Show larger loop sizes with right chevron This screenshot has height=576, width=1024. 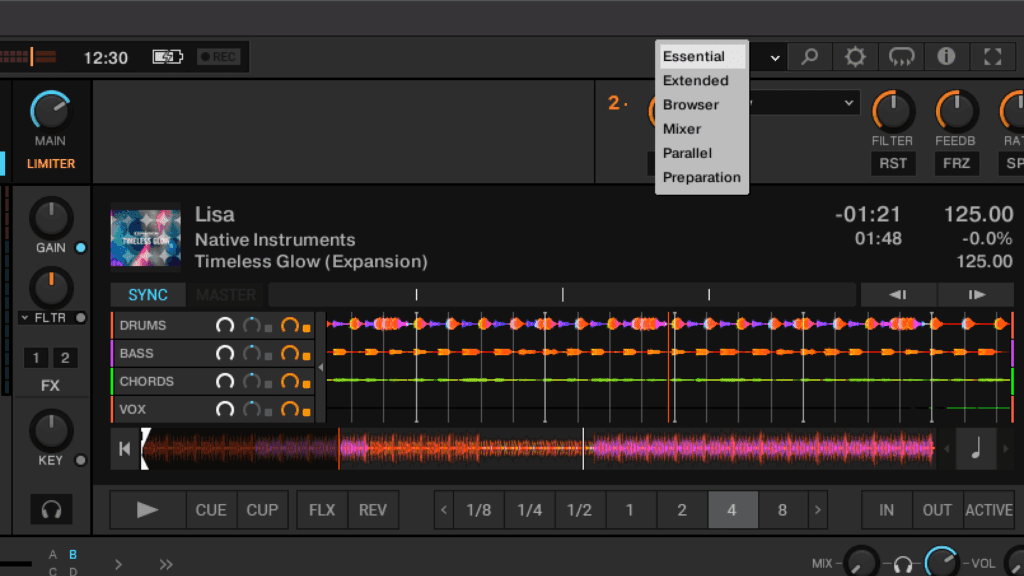(818, 510)
